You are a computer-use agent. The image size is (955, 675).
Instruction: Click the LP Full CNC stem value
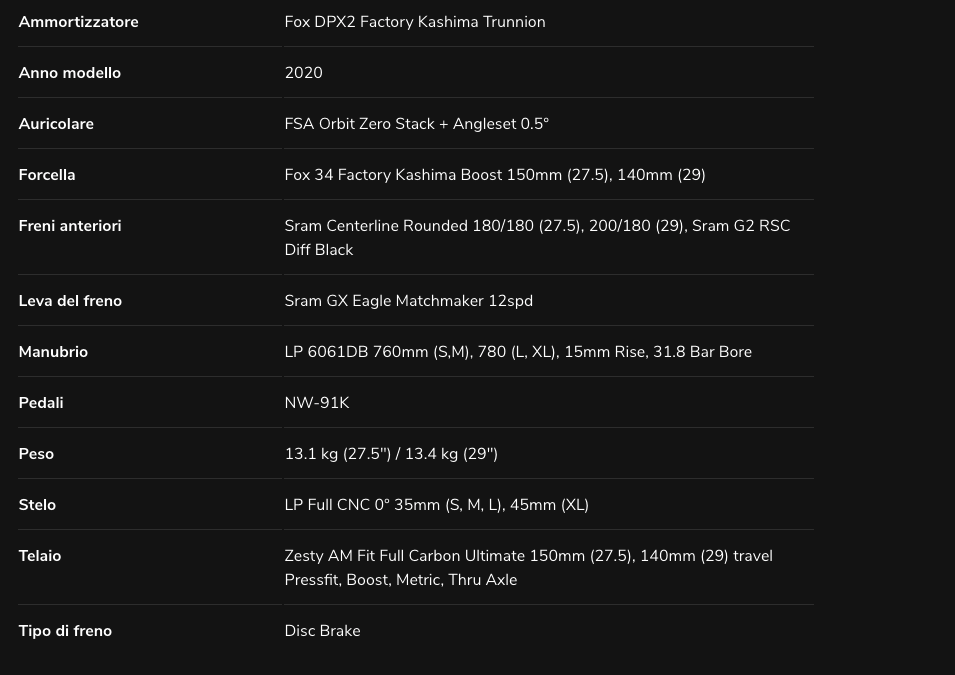[436, 505]
